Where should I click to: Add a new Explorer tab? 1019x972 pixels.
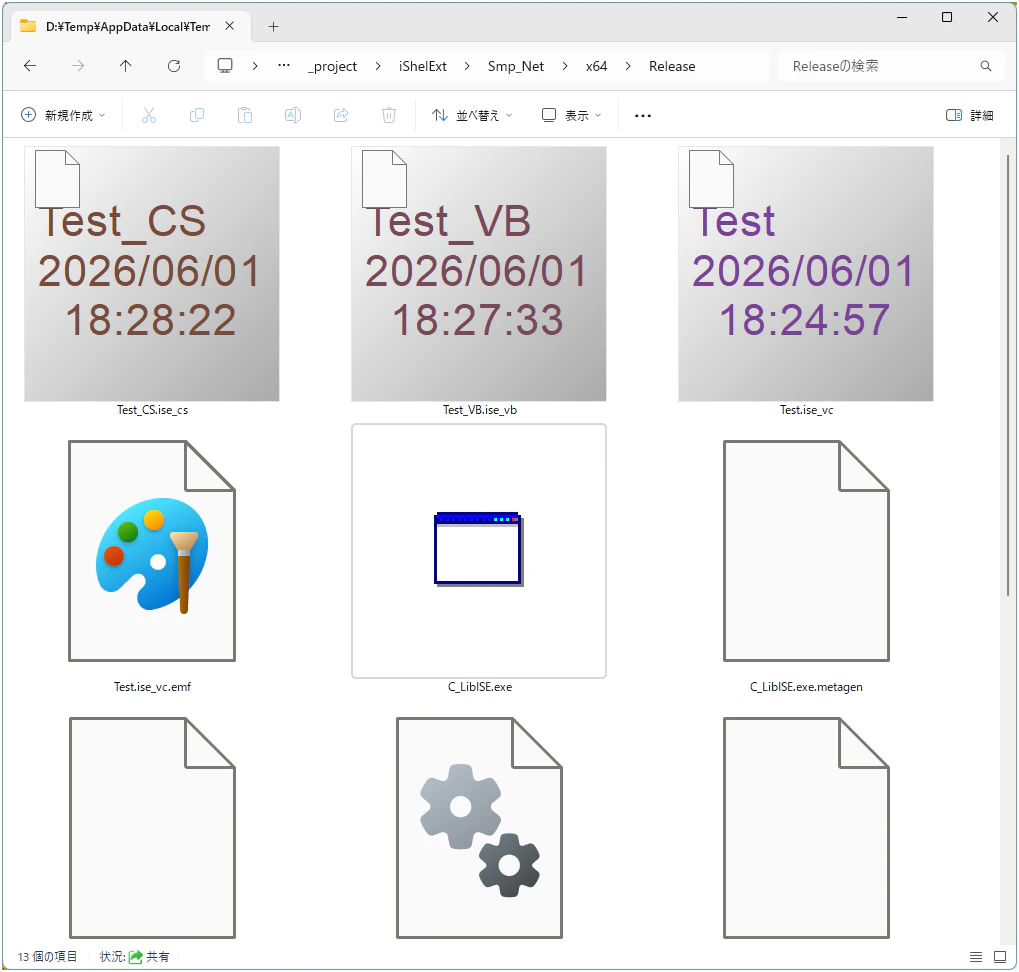tap(274, 27)
